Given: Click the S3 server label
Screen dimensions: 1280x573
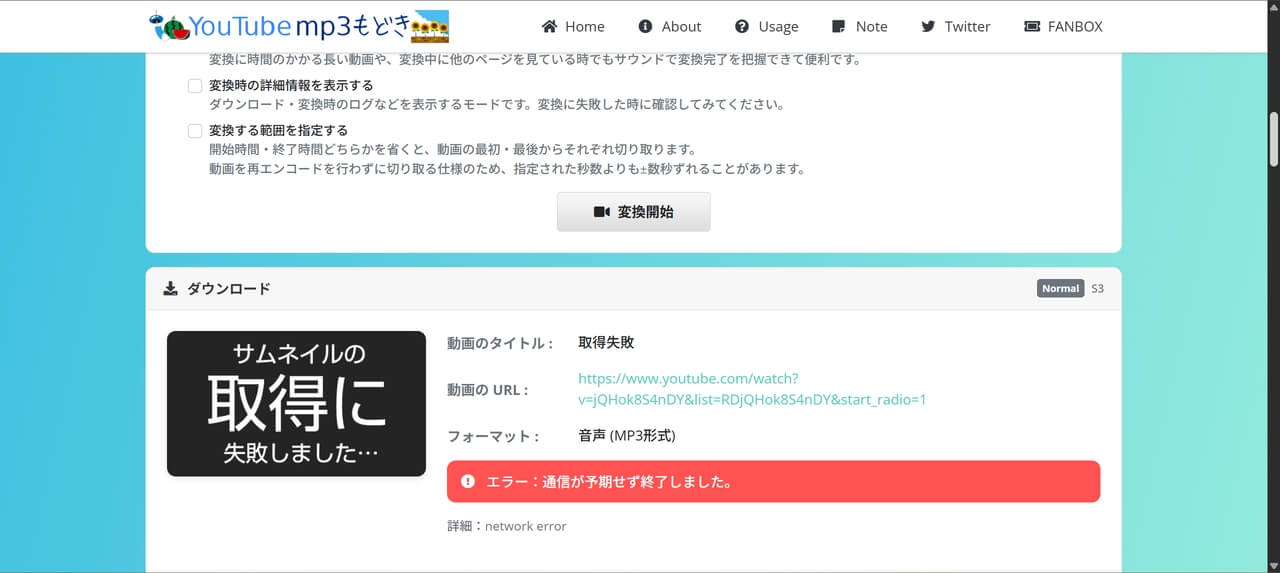Looking at the screenshot, I should pos(1097,289).
